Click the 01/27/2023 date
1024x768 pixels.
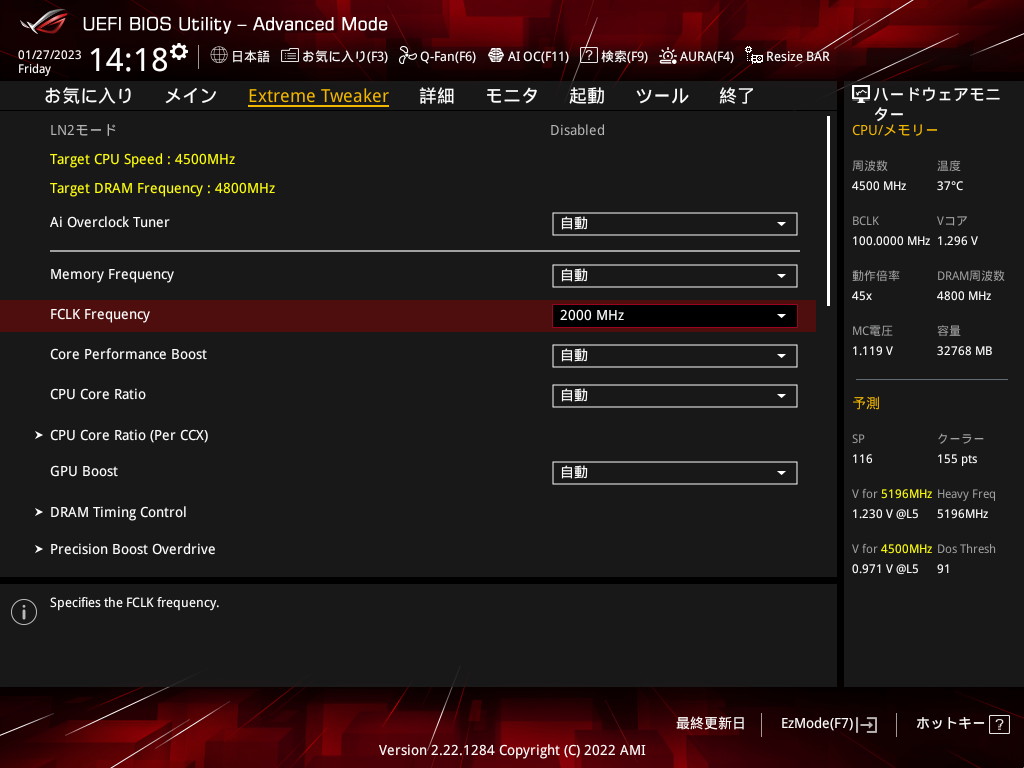[50, 55]
